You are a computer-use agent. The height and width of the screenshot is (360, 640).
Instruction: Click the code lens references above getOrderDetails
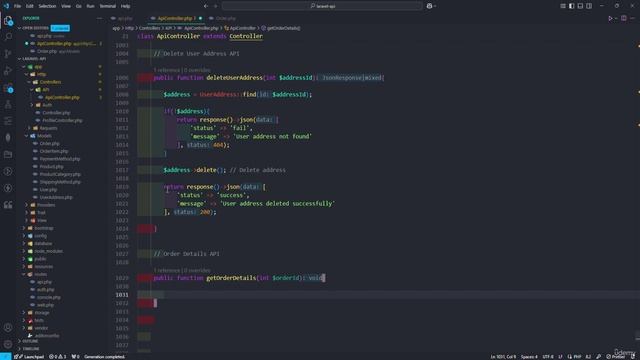point(182,270)
